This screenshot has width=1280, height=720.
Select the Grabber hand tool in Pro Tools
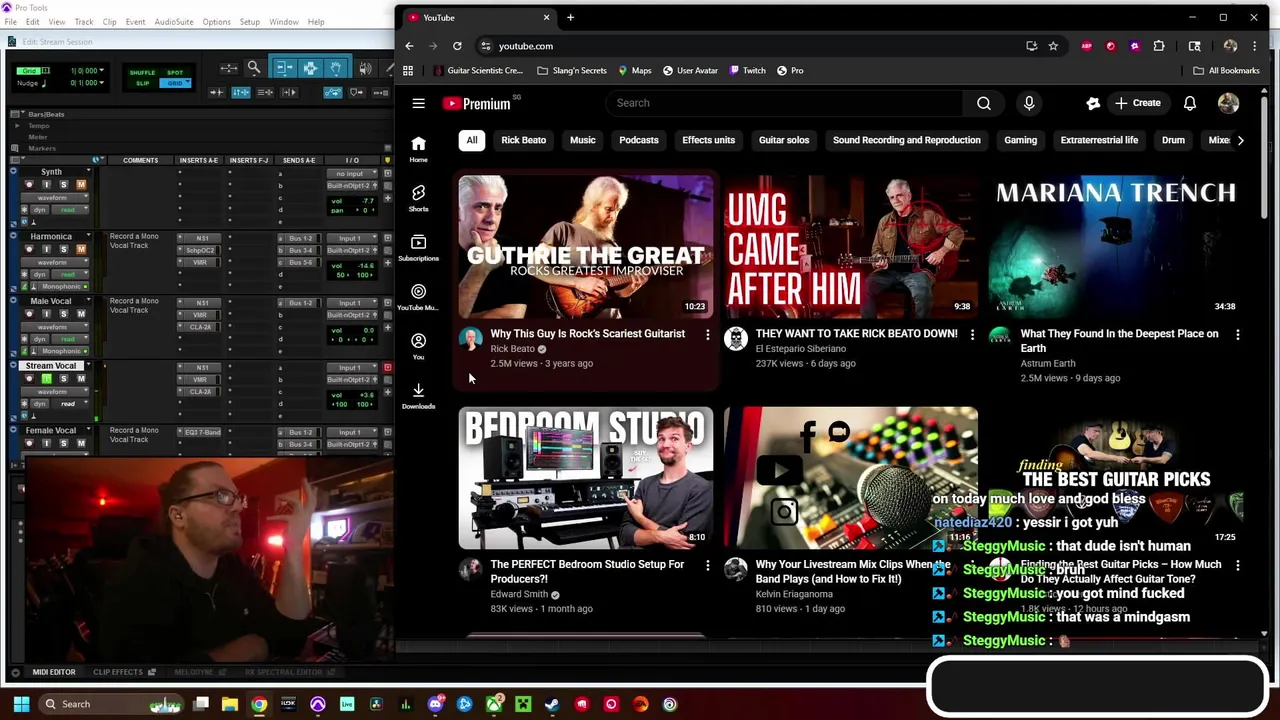point(336,68)
